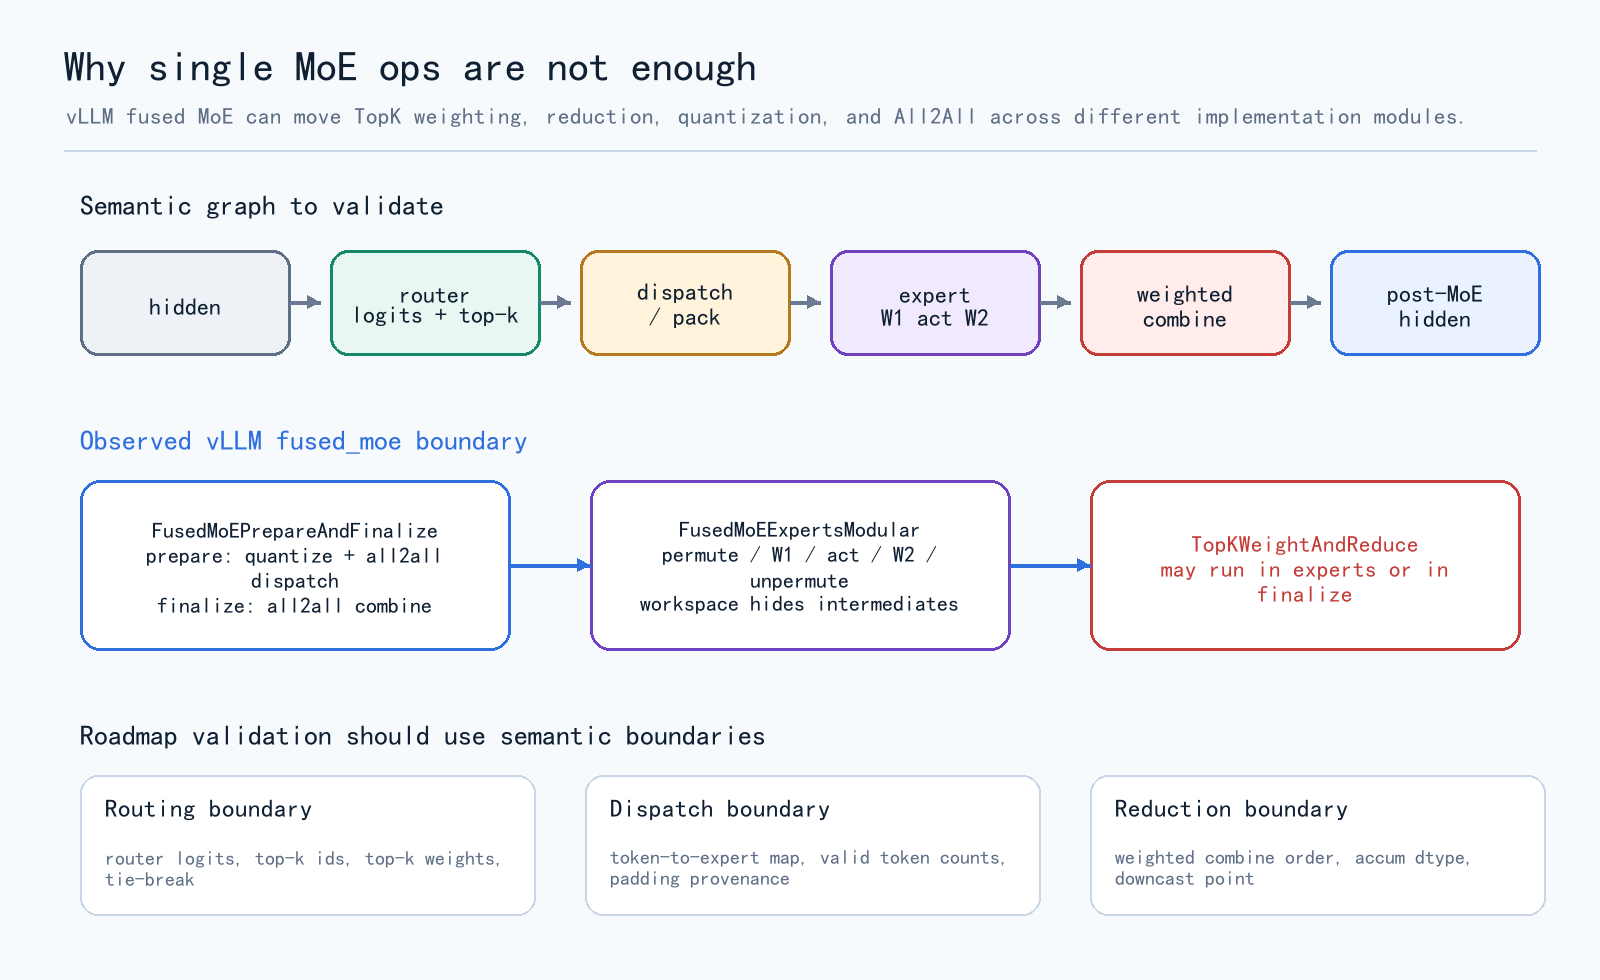Click the 'Reduction boundary' card title
The width and height of the screenshot is (1600, 980).
1231,809
